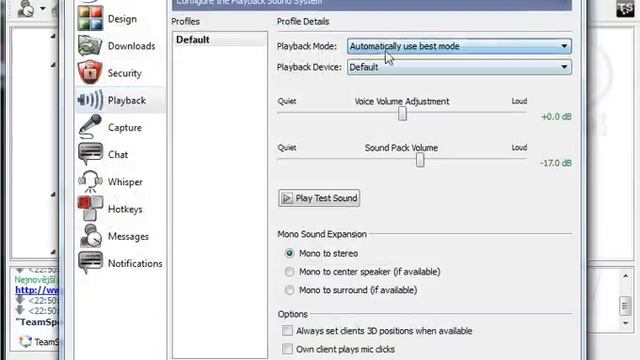This screenshot has width=640, height=360.
Task: Click the +0.0 dB voice volume value
Action: point(556,117)
